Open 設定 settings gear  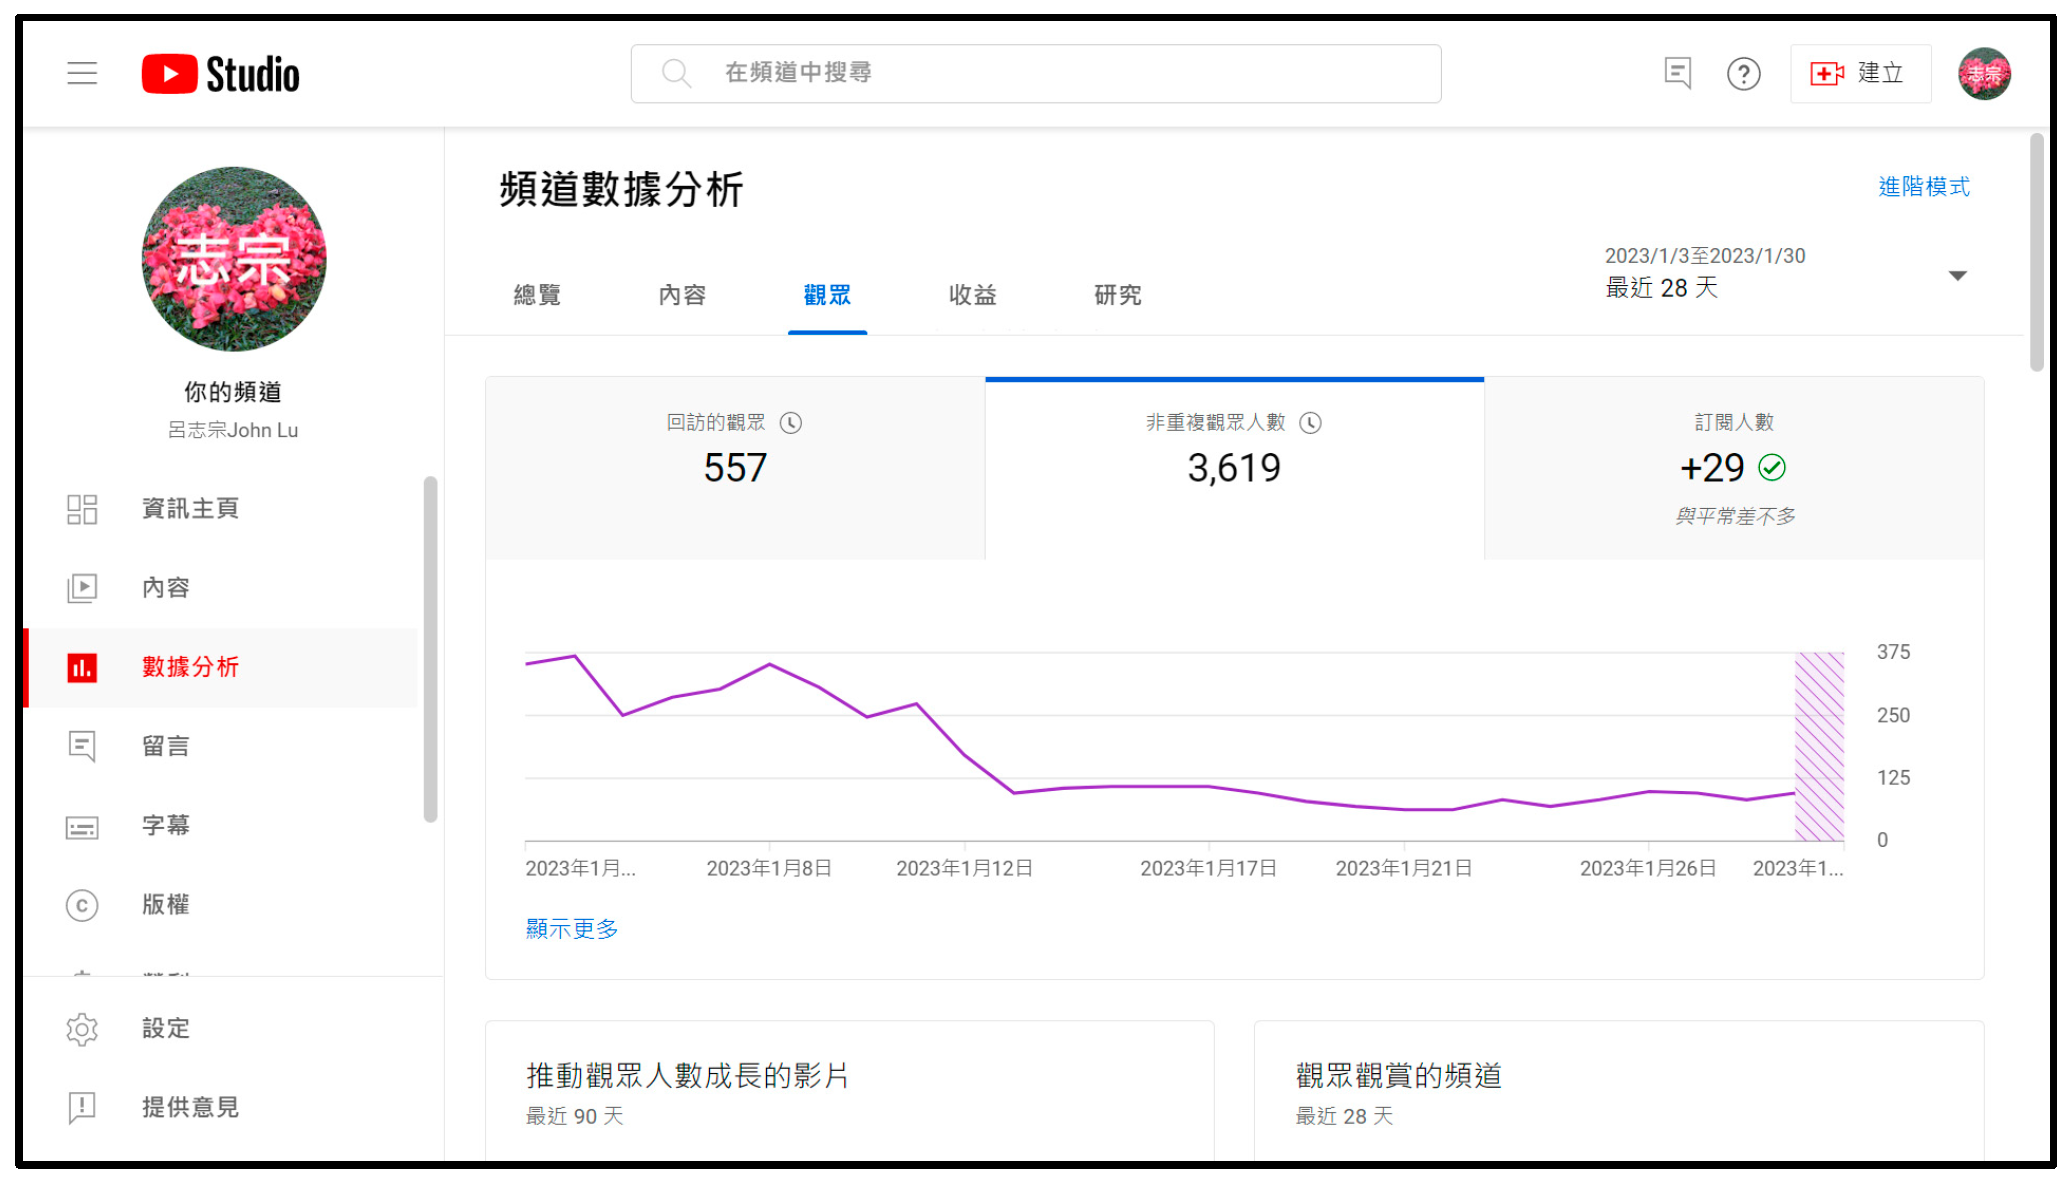166,1028
